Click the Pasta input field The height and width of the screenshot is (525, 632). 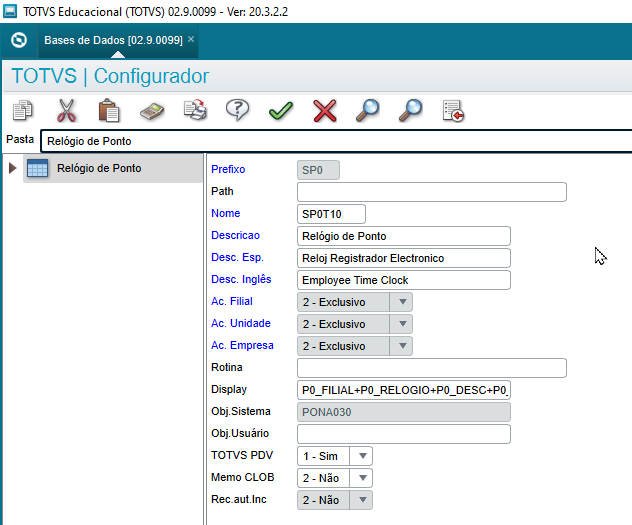pos(336,141)
